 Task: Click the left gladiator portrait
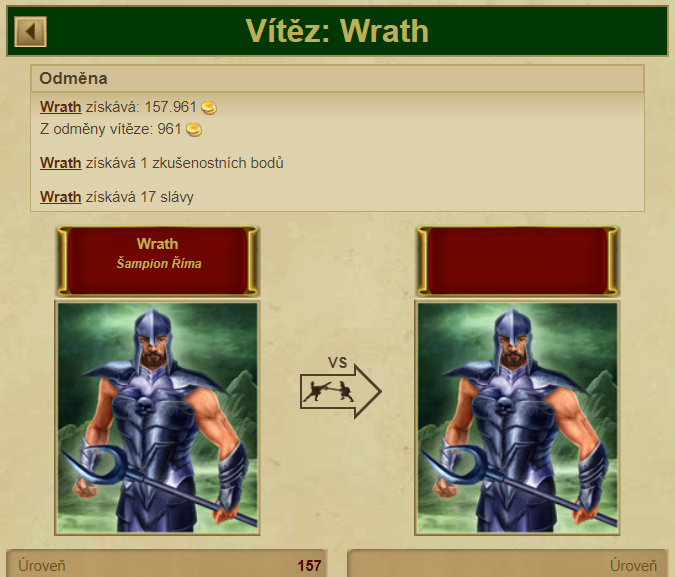pos(158,418)
